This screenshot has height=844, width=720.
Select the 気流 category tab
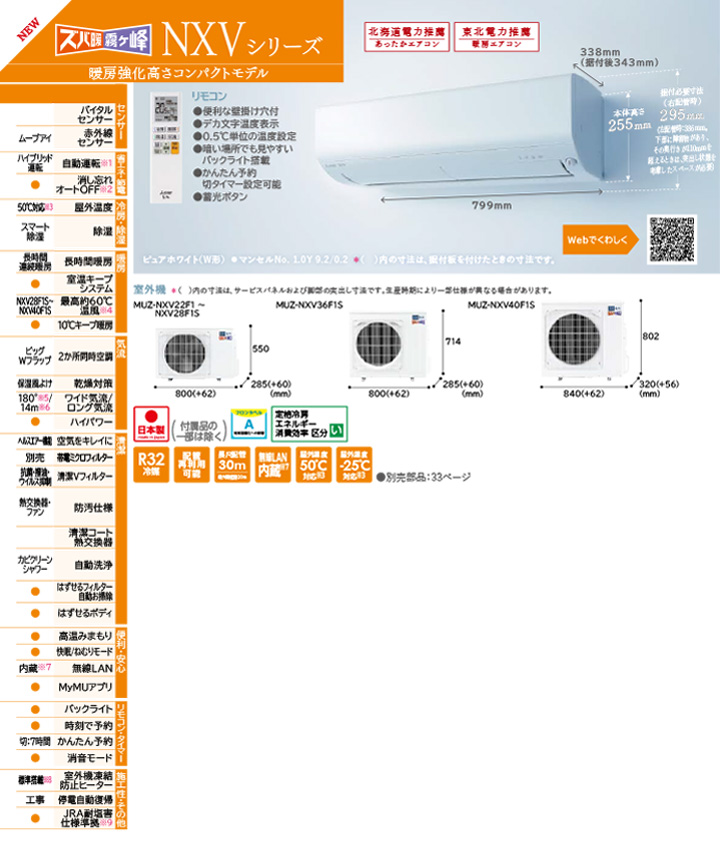[121, 383]
